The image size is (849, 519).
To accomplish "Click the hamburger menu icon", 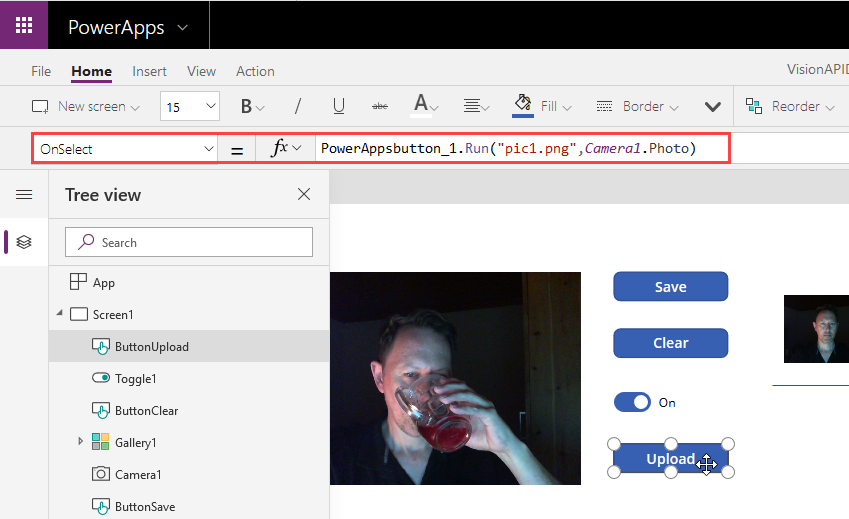I will click(x=24, y=195).
